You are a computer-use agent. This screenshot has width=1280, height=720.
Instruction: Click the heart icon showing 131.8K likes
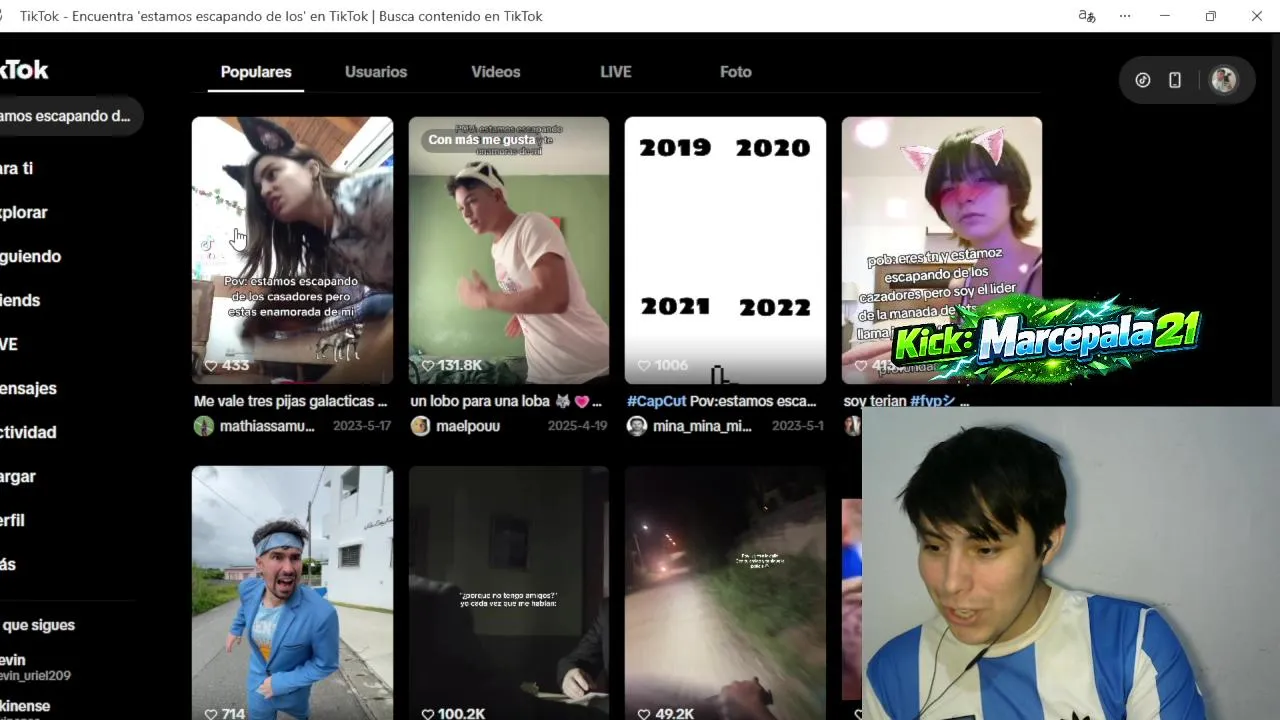pos(428,366)
